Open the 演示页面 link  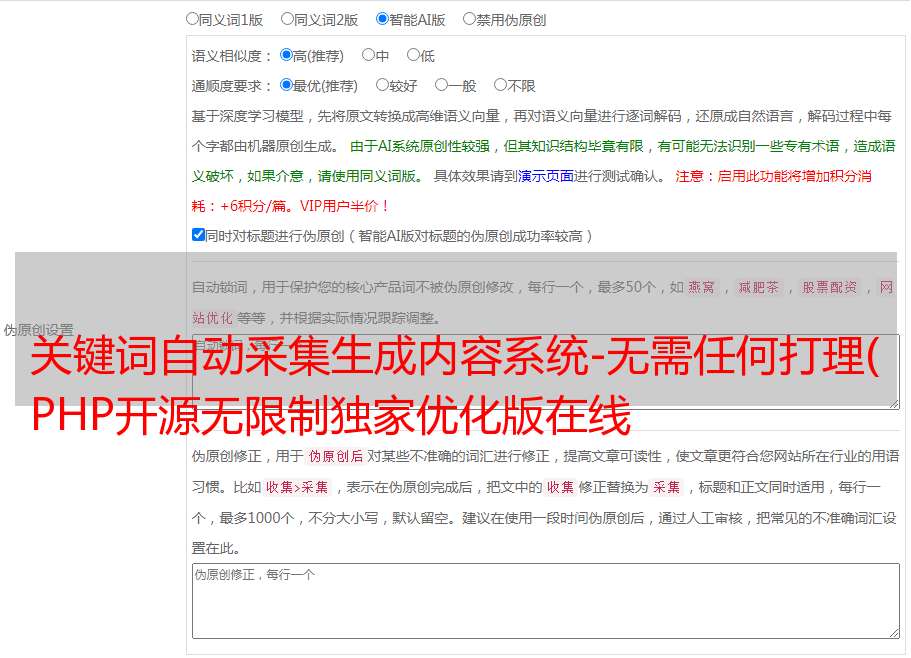[545, 176]
